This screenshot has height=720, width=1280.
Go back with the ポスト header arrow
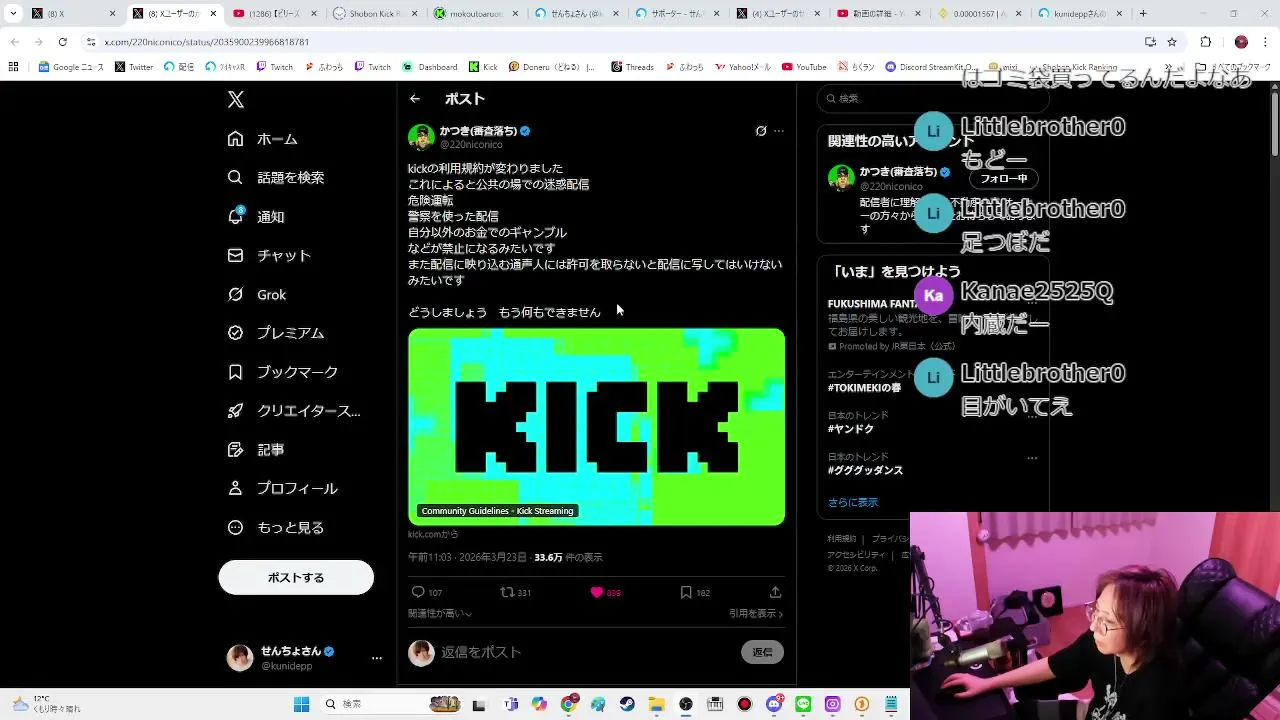[415, 98]
